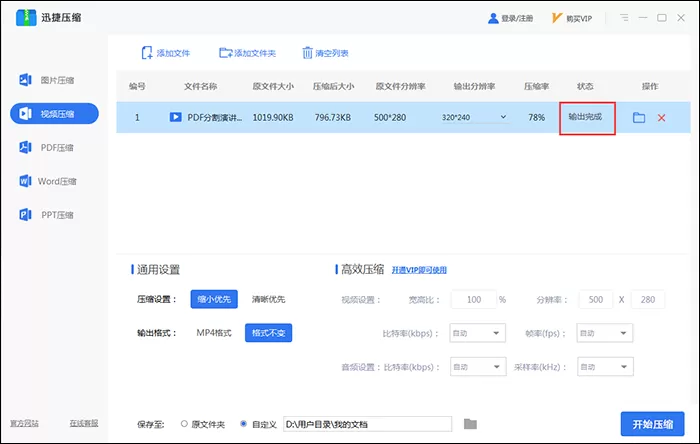Click 添加文件 button text
The width and height of the screenshot is (700, 444).
(x=173, y=53)
